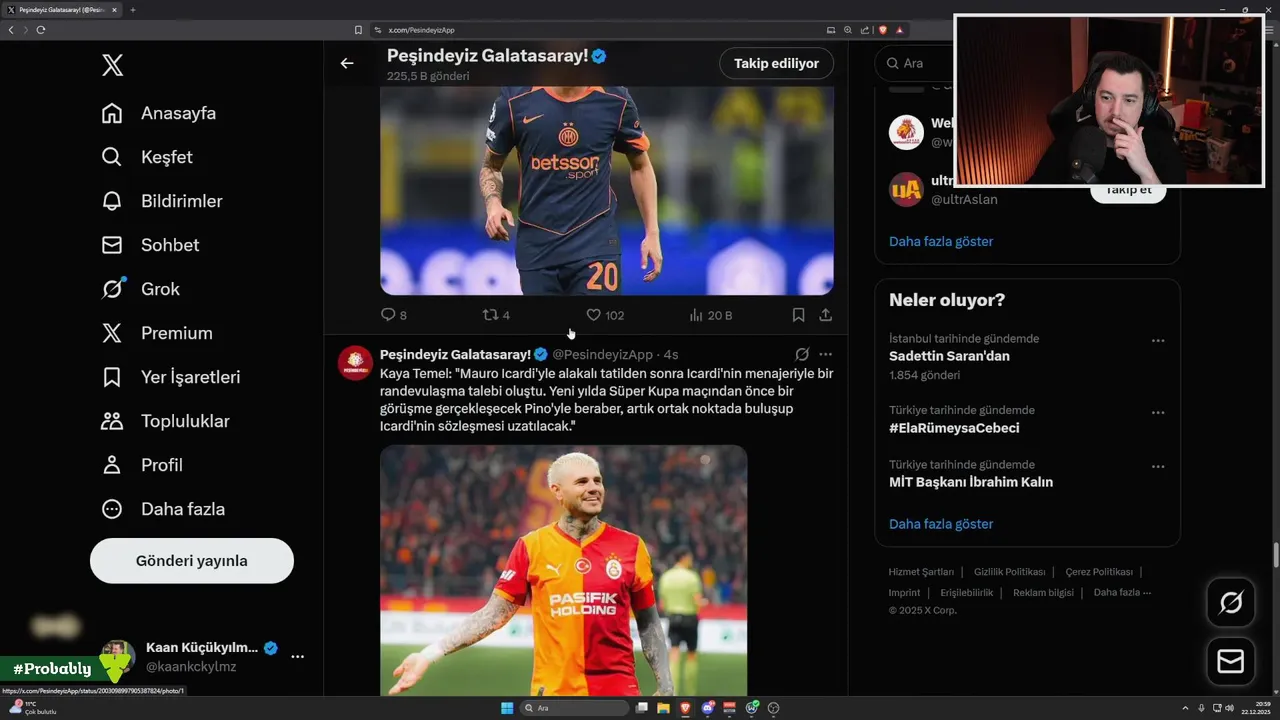This screenshot has width=1280, height=720.
Task: Click browser back arrow
Action: pyautogui.click(x=11, y=30)
